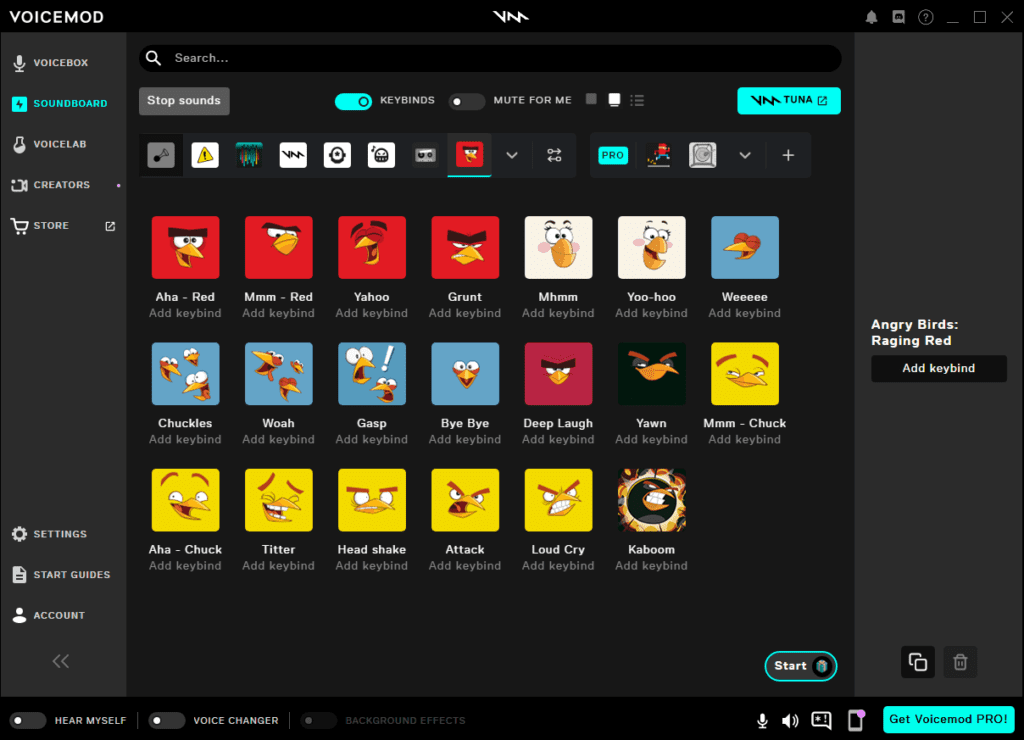Viewport: 1024px width, 740px height.
Task: Collapse the left sidebar with double chevron
Action: click(61, 662)
